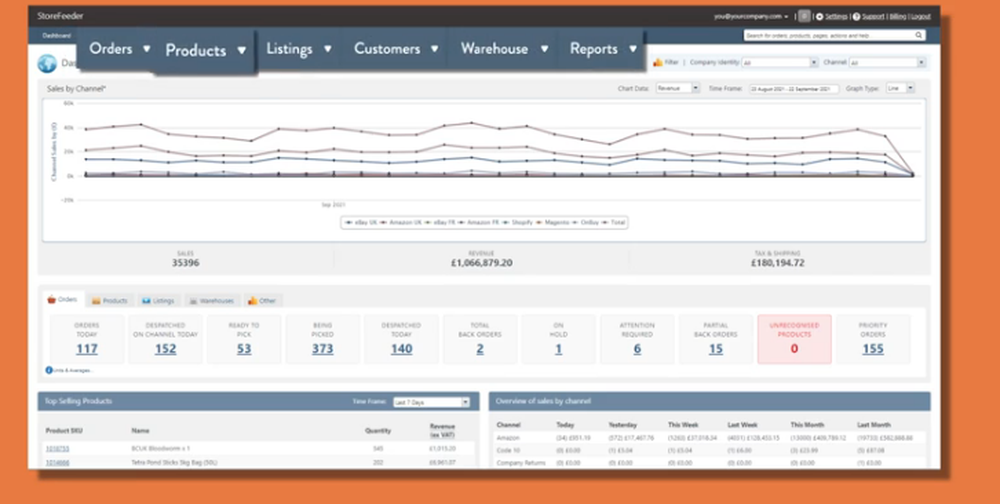
Task: Click the Amazon row in sales overview
Action: click(709, 438)
